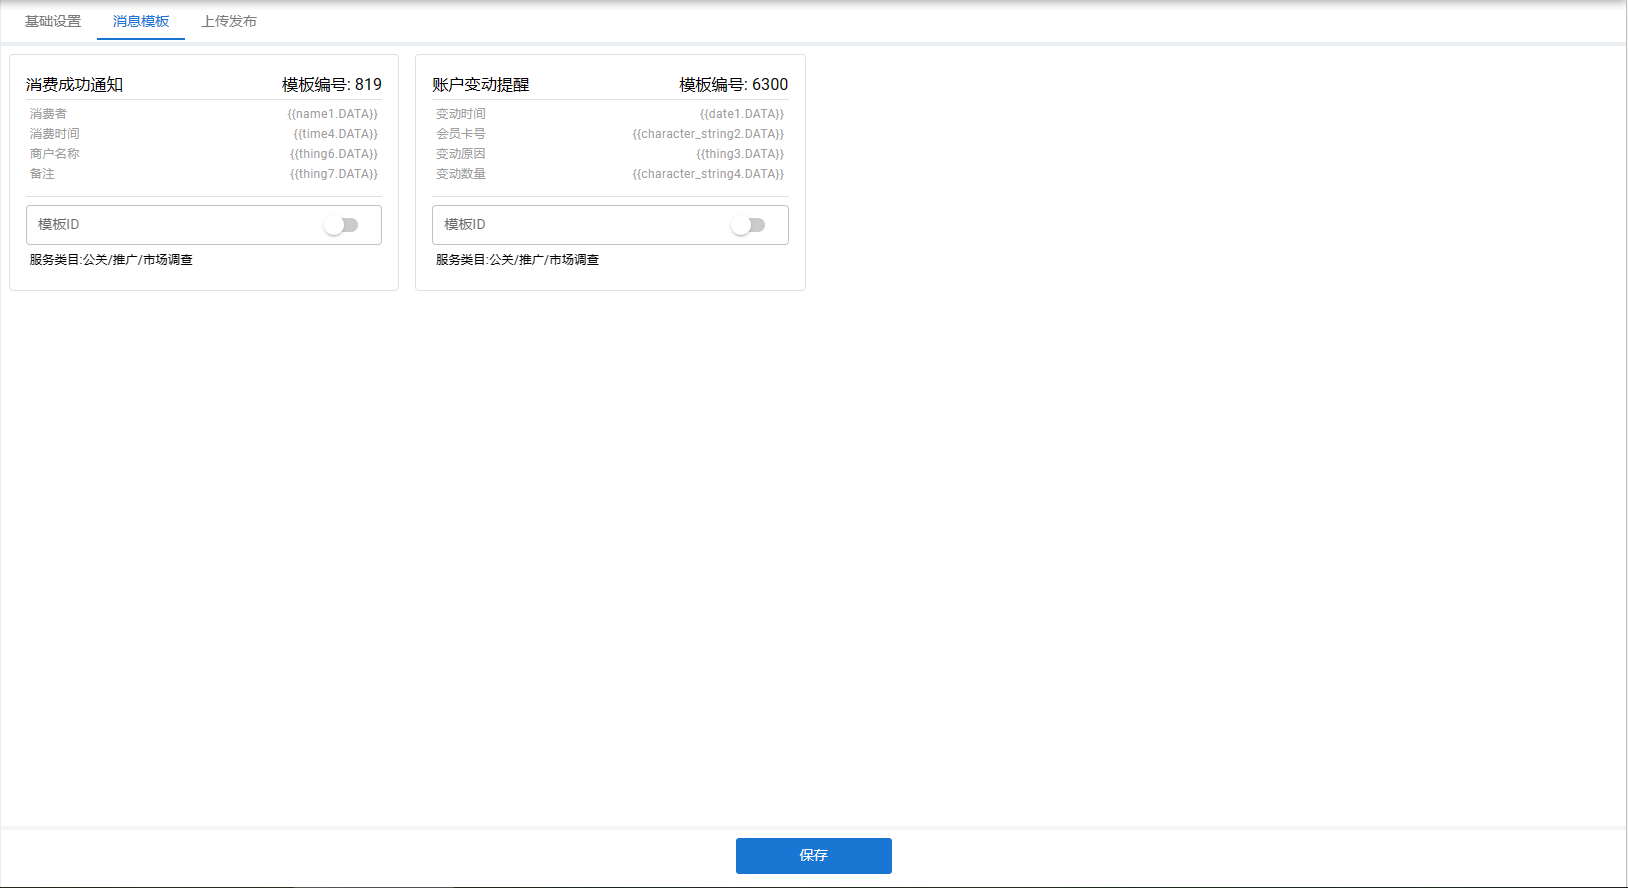Click the 变动原因 field label

coord(461,154)
